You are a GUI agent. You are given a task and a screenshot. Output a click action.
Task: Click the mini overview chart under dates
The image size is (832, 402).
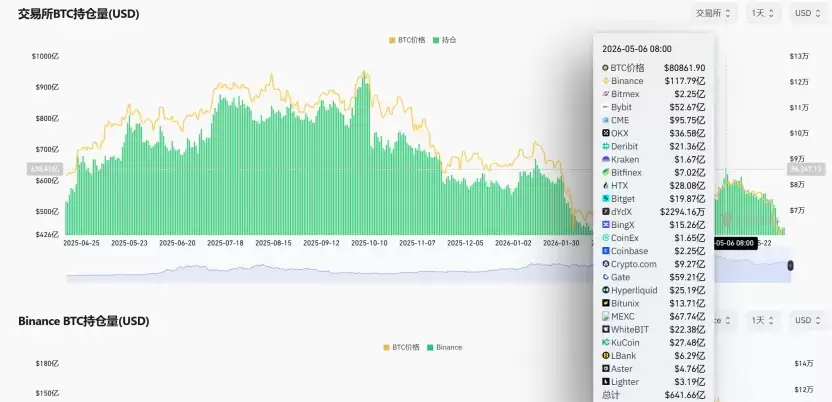[x=428, y=267]
